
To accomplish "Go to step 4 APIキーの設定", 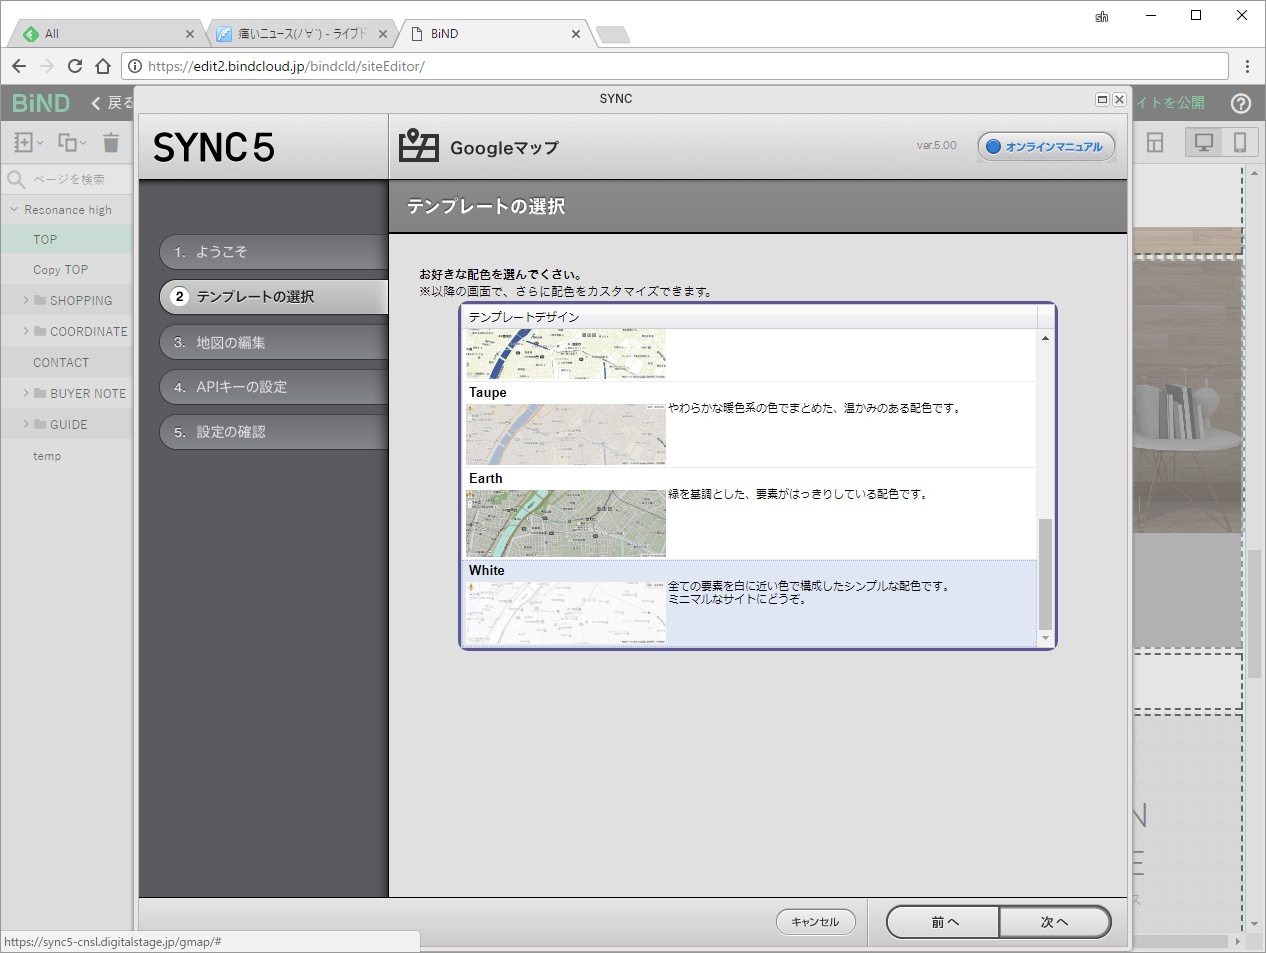I will (x=273, y=387).
